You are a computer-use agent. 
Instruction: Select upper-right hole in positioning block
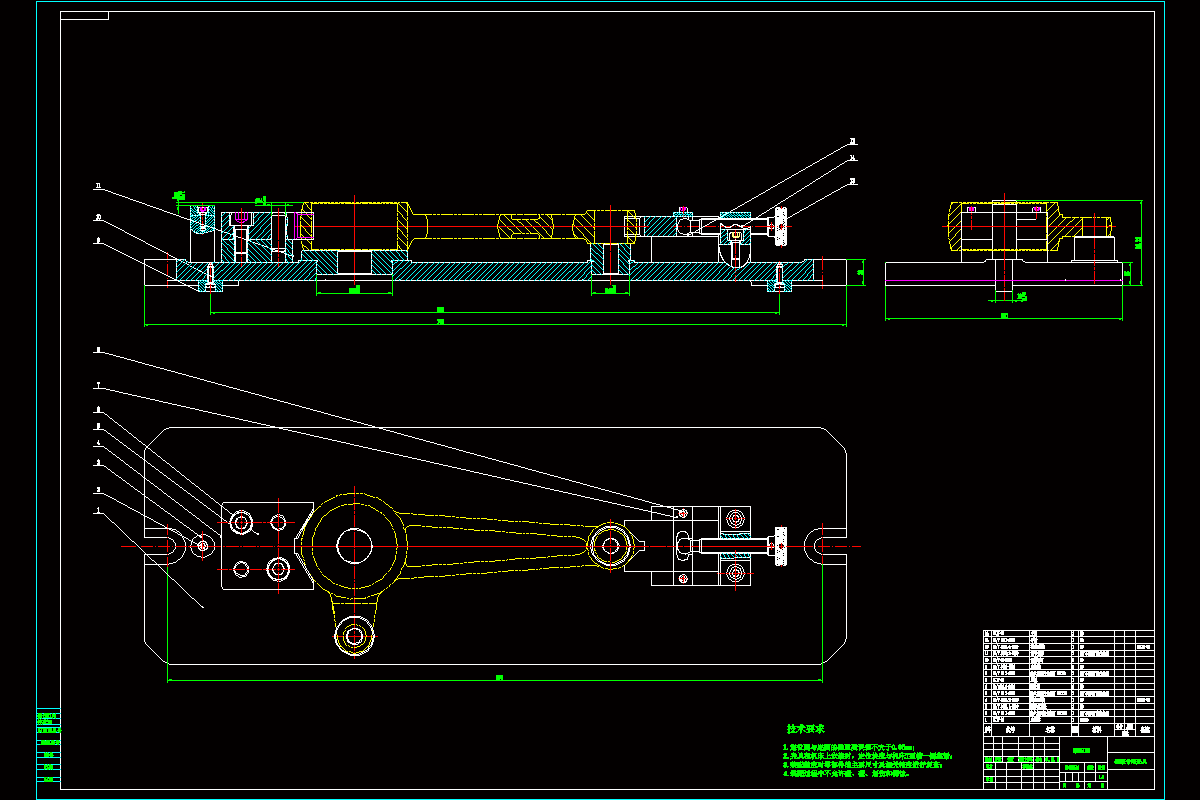click(x=278, y=521)
